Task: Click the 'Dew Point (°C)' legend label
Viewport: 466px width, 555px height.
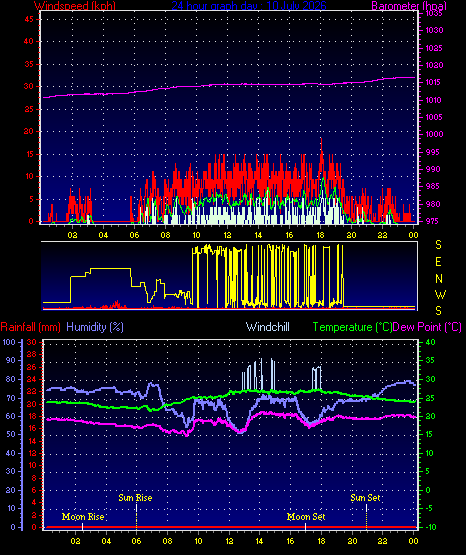Action: click(427, 327)
